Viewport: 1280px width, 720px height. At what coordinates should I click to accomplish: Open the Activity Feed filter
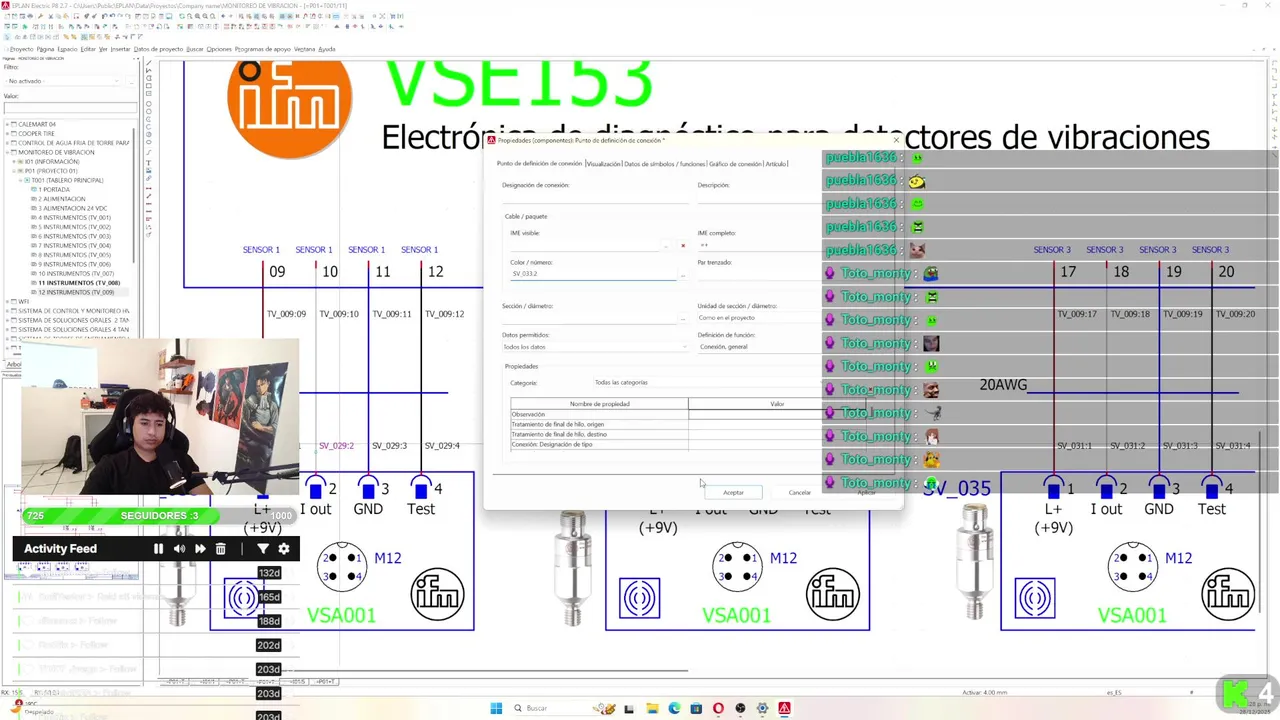[263, 548]
